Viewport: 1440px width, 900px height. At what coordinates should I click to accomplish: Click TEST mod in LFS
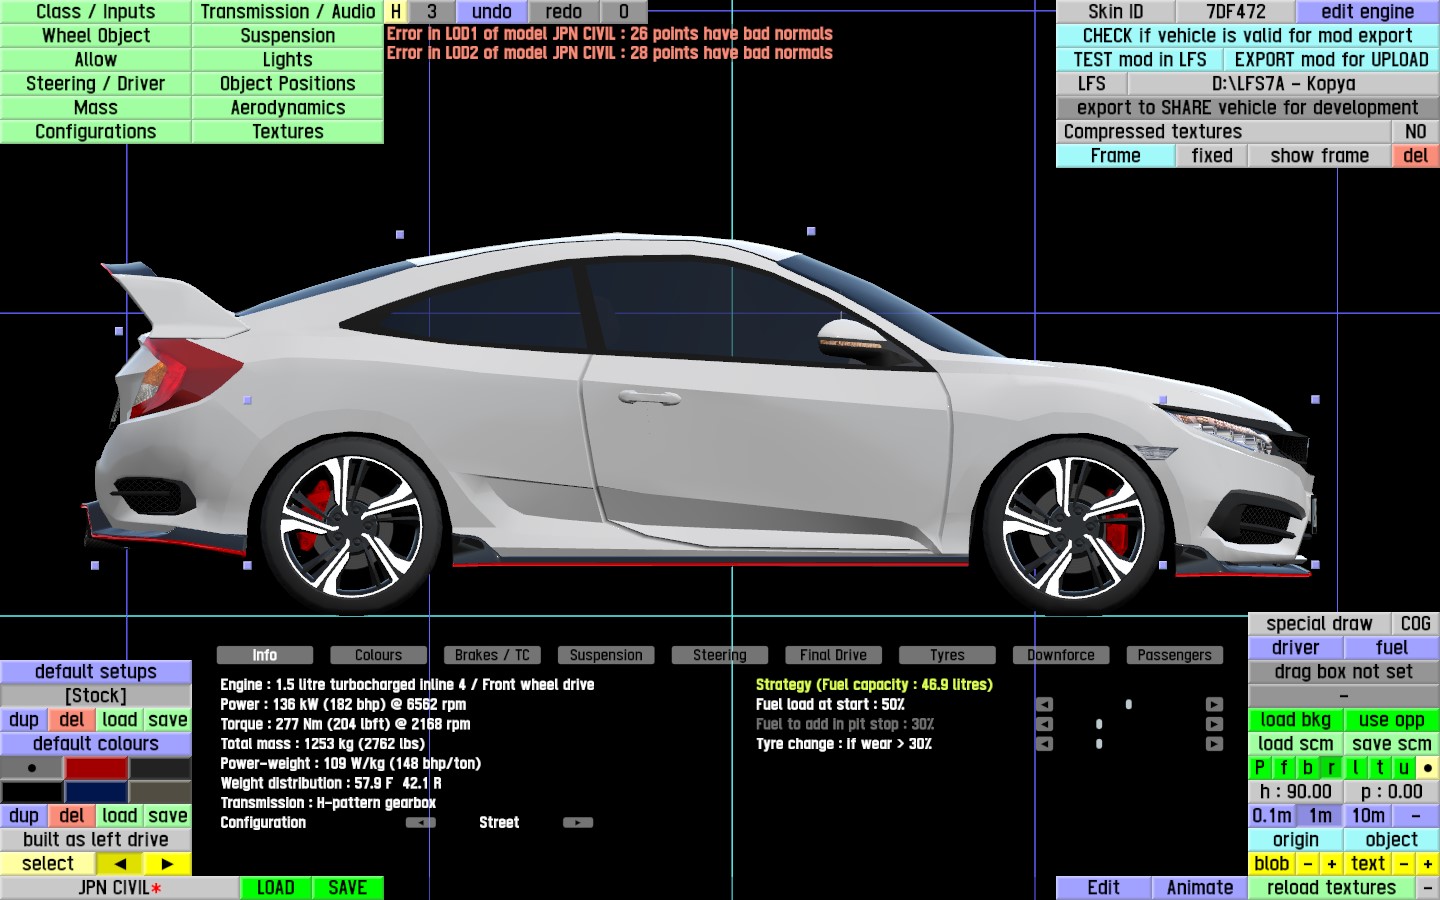pos(1140,60)
